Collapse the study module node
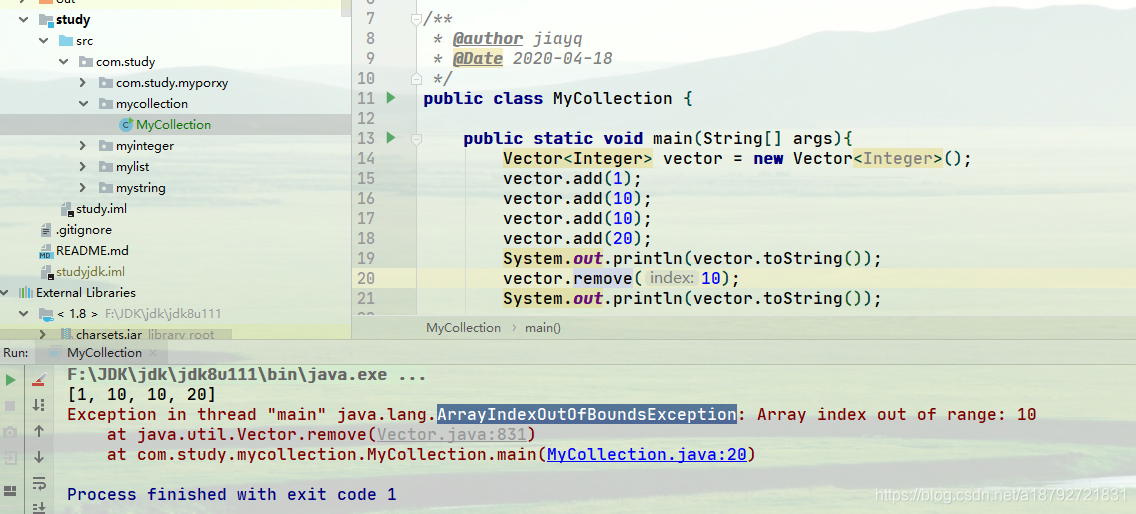Screen dimensions: 1136x514 tap(25, 20)
